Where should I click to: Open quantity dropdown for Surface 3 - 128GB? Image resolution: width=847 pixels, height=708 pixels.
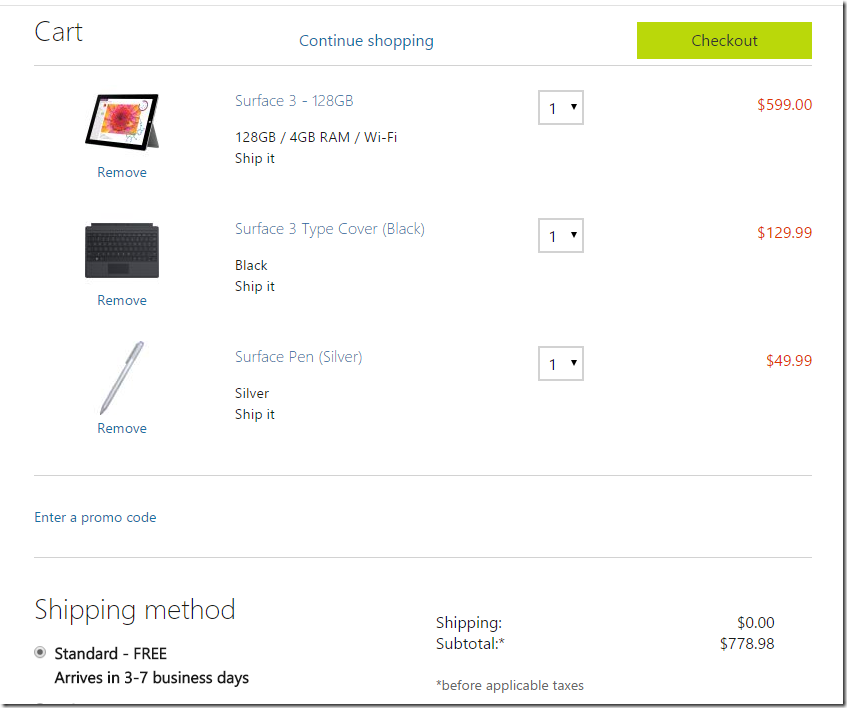tap(560, 108)
